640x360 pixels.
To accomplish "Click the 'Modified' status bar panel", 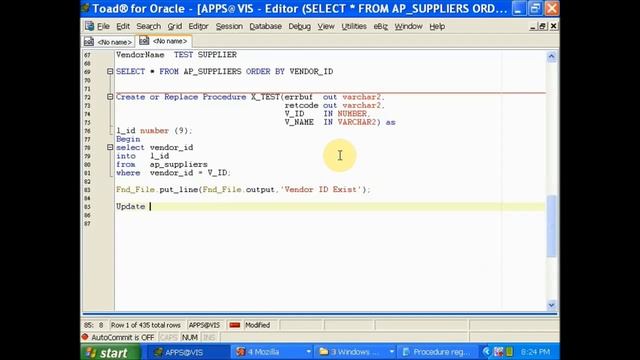I will (258, 325).
